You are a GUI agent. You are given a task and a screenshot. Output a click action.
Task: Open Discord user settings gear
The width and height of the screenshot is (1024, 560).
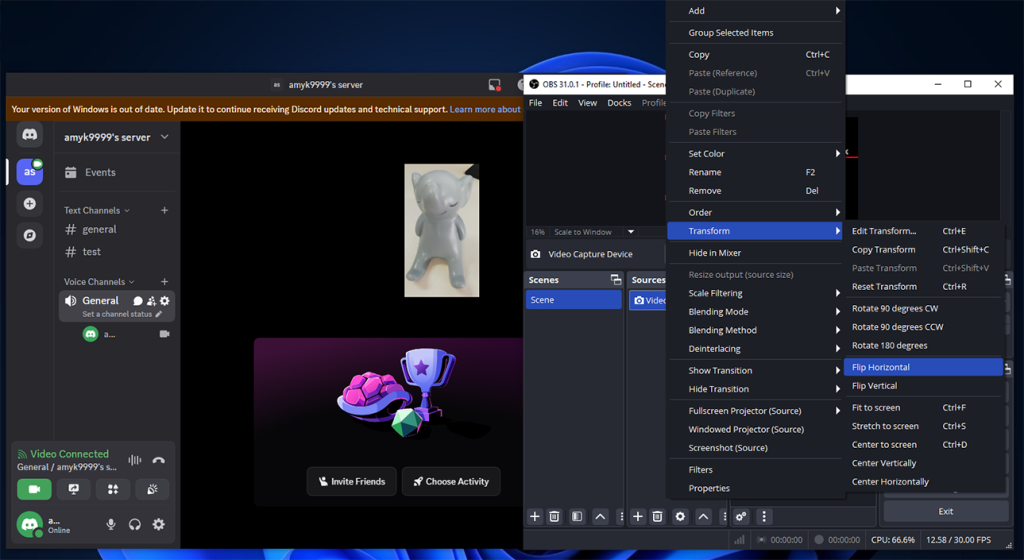pos(159,524)
